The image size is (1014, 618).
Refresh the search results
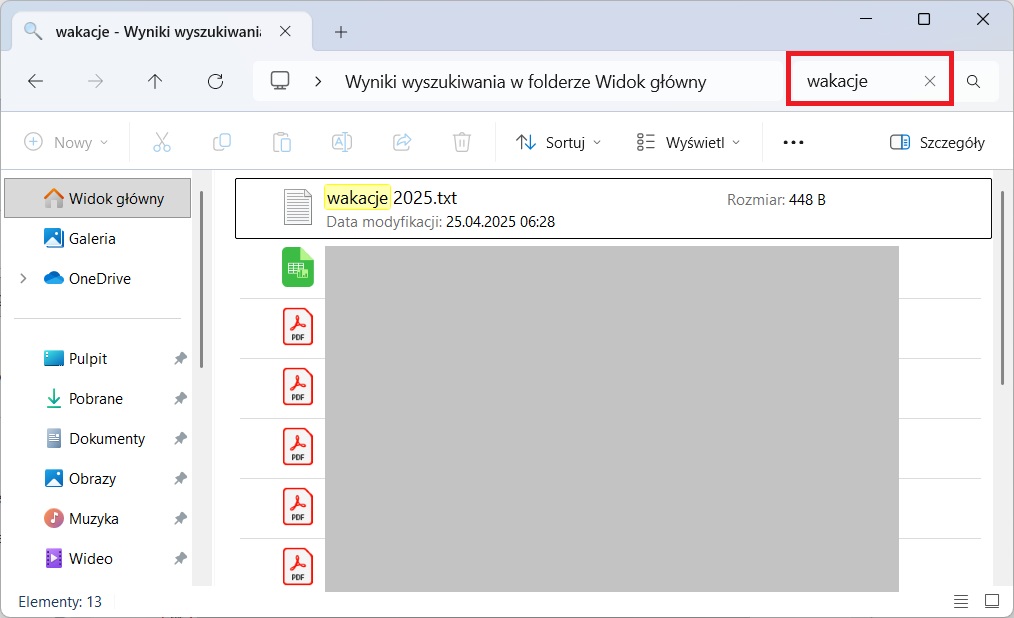tap(215, 82)
